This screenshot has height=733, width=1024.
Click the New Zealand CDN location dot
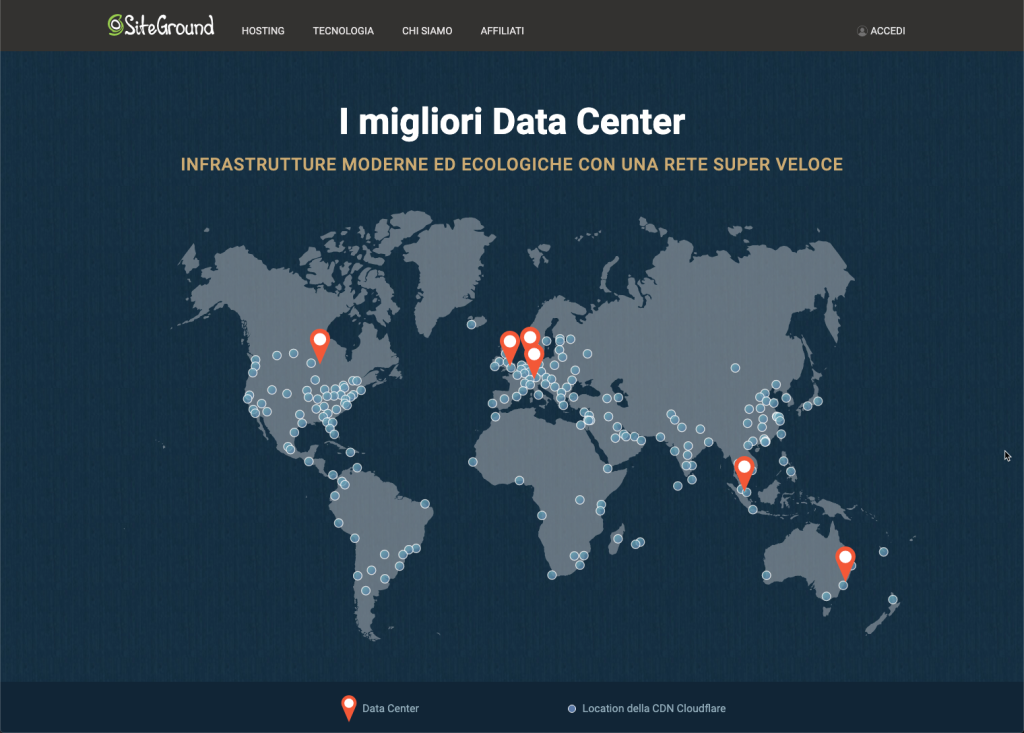pyautogui.click(x=893, y=599)
